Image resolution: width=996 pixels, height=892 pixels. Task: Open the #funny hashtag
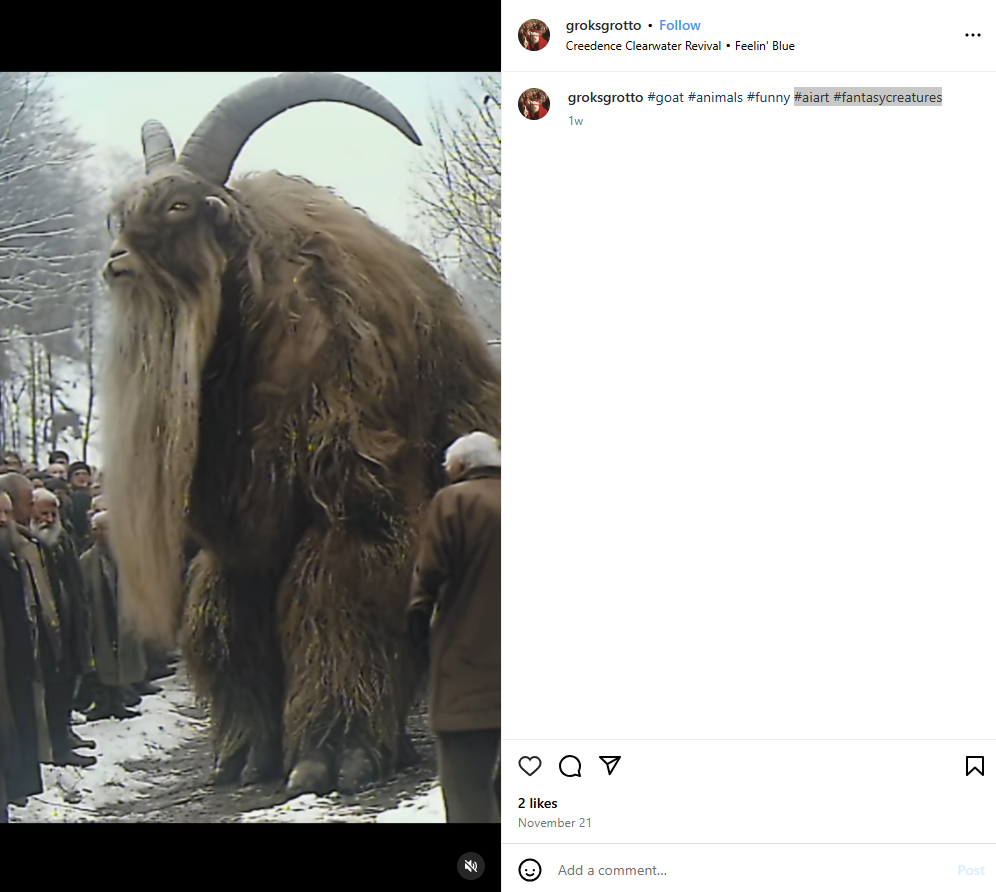click(x=768, y=97)
